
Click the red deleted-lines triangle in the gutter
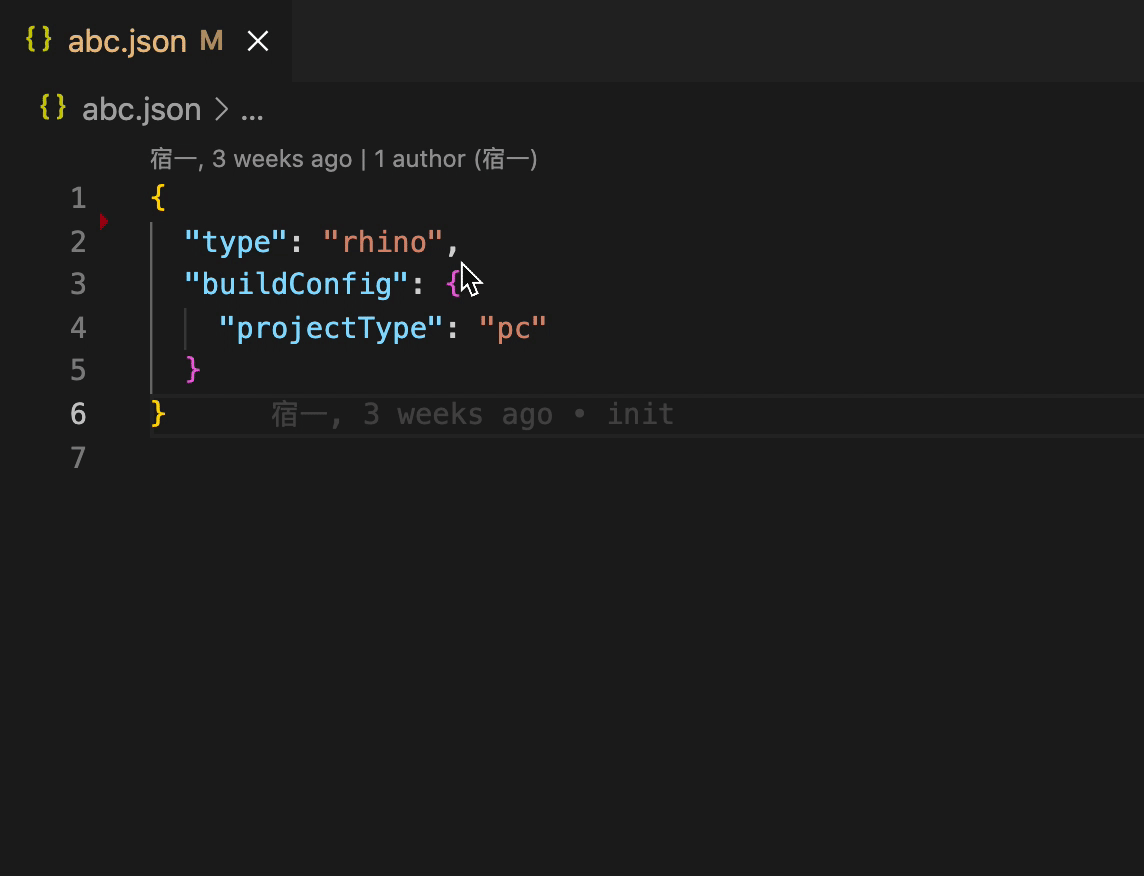coord(104,220)
